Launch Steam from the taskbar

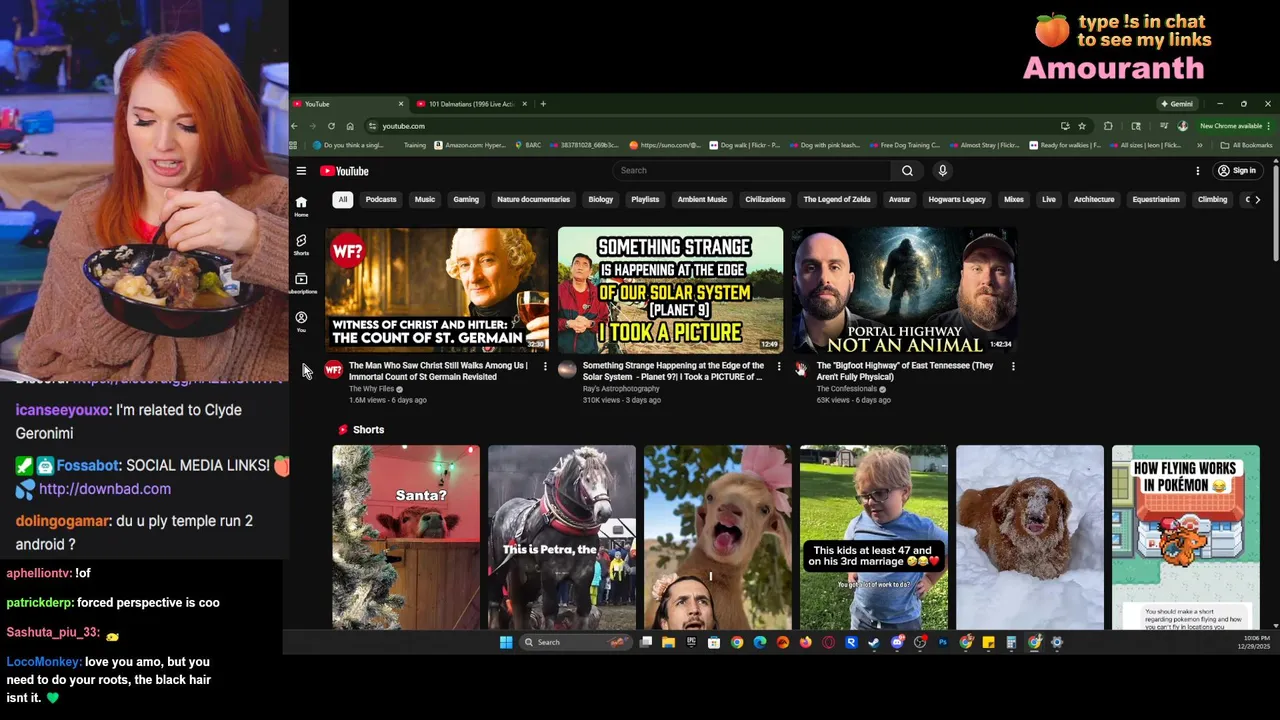874,642
